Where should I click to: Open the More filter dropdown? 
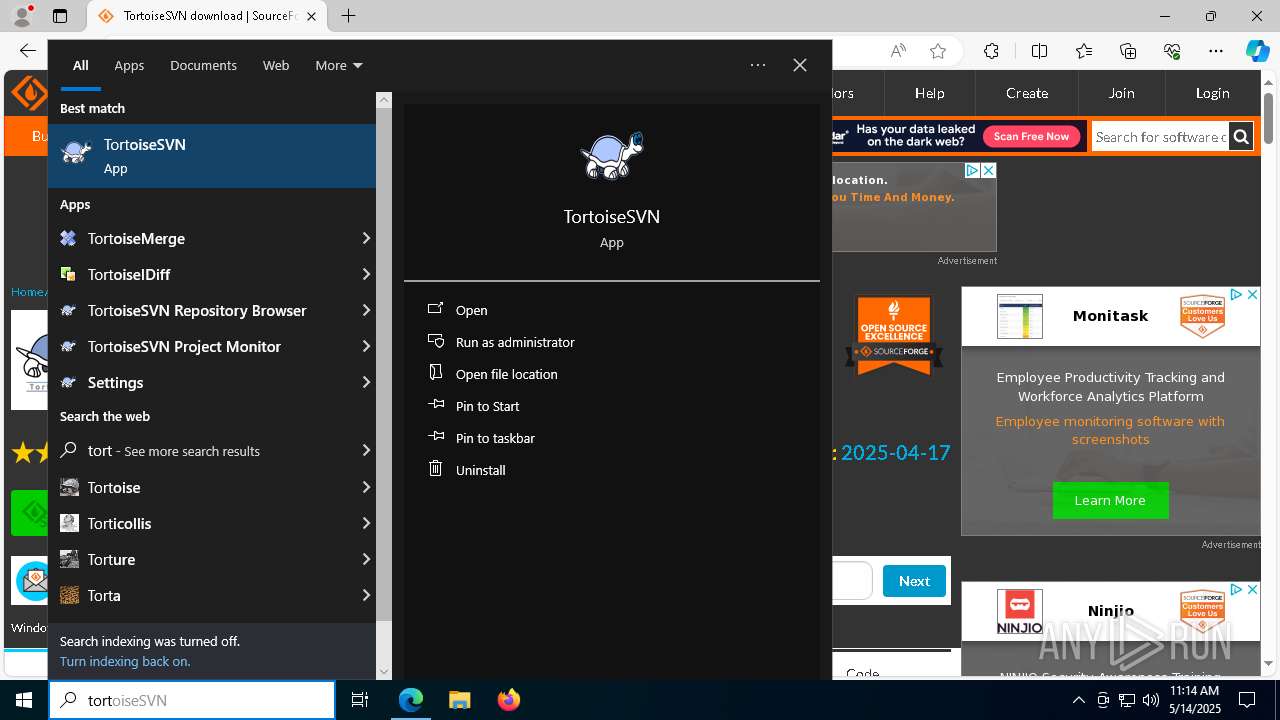point(339,65)
